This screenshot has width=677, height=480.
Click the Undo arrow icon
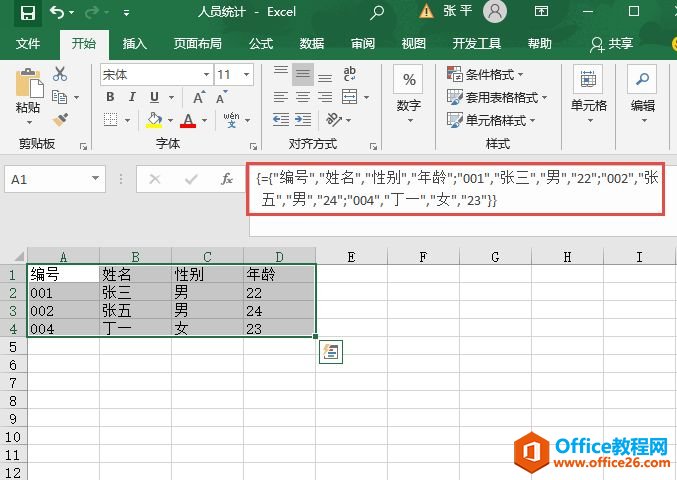tap(57, 13)
